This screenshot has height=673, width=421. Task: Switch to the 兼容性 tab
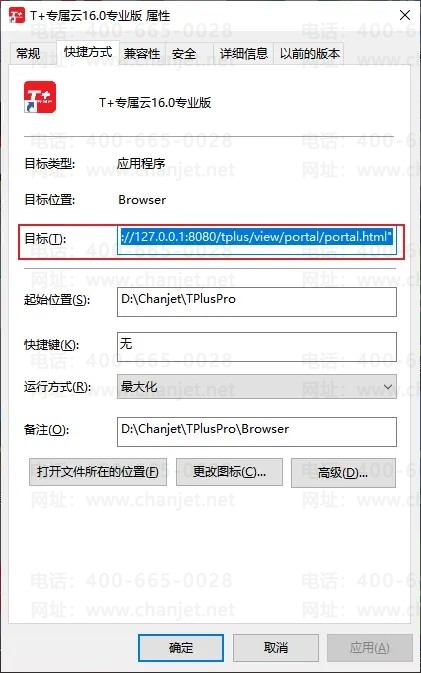click(142, 54)
